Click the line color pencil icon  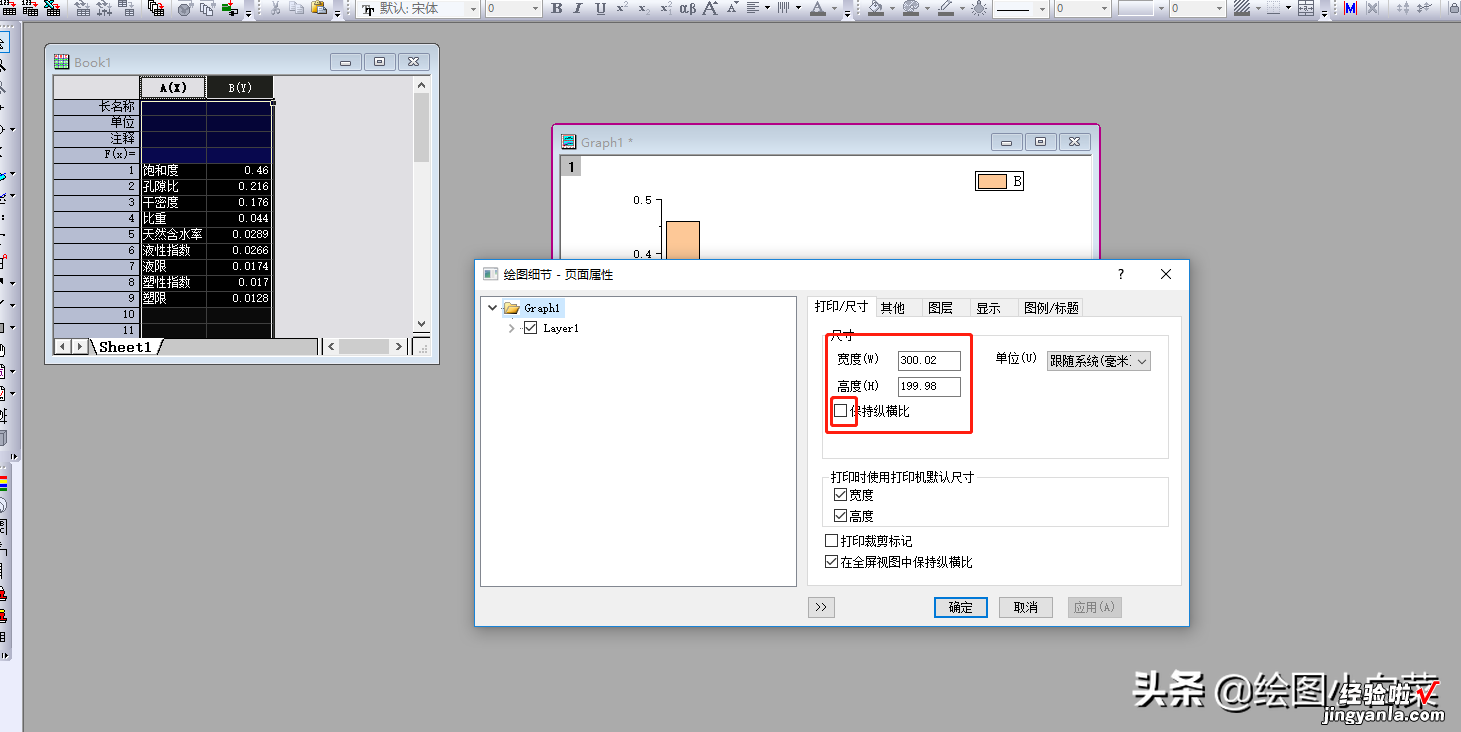coord(946,8)
